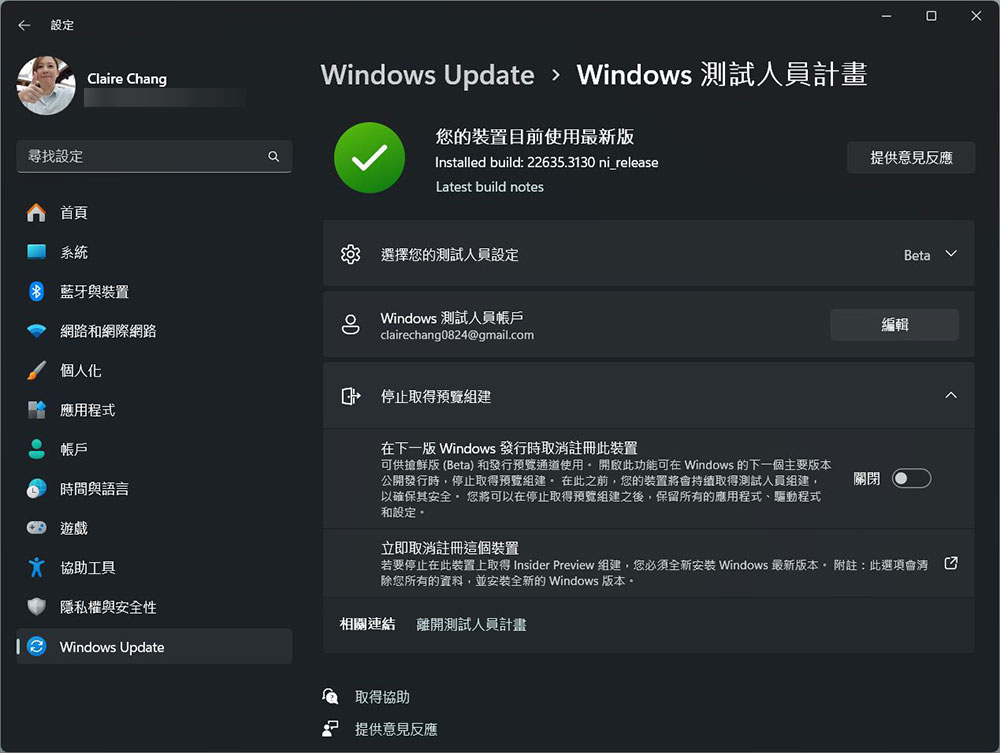Toggle 在下一版 Windows 發行時取消註冊此裝置 switch
The width and height of the screenshot is (1000, 753).
[911, 478]
